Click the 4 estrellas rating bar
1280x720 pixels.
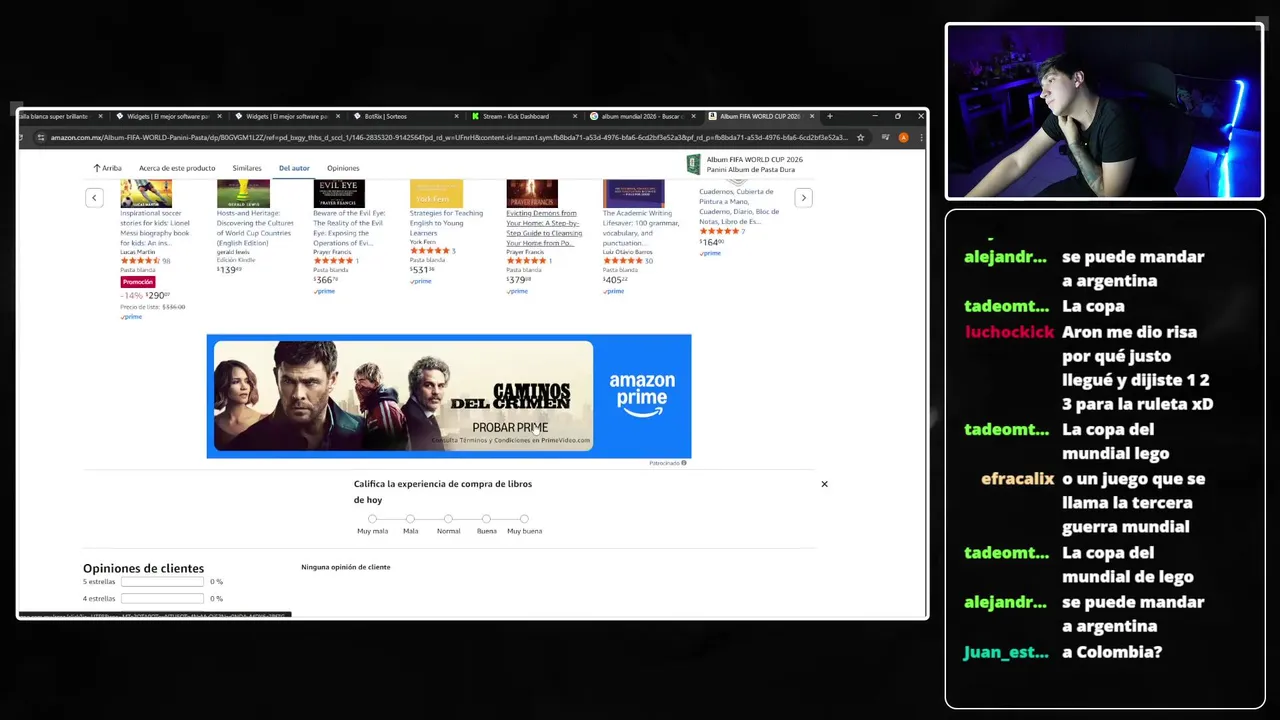pyautogui.click(x=162, y=598)
